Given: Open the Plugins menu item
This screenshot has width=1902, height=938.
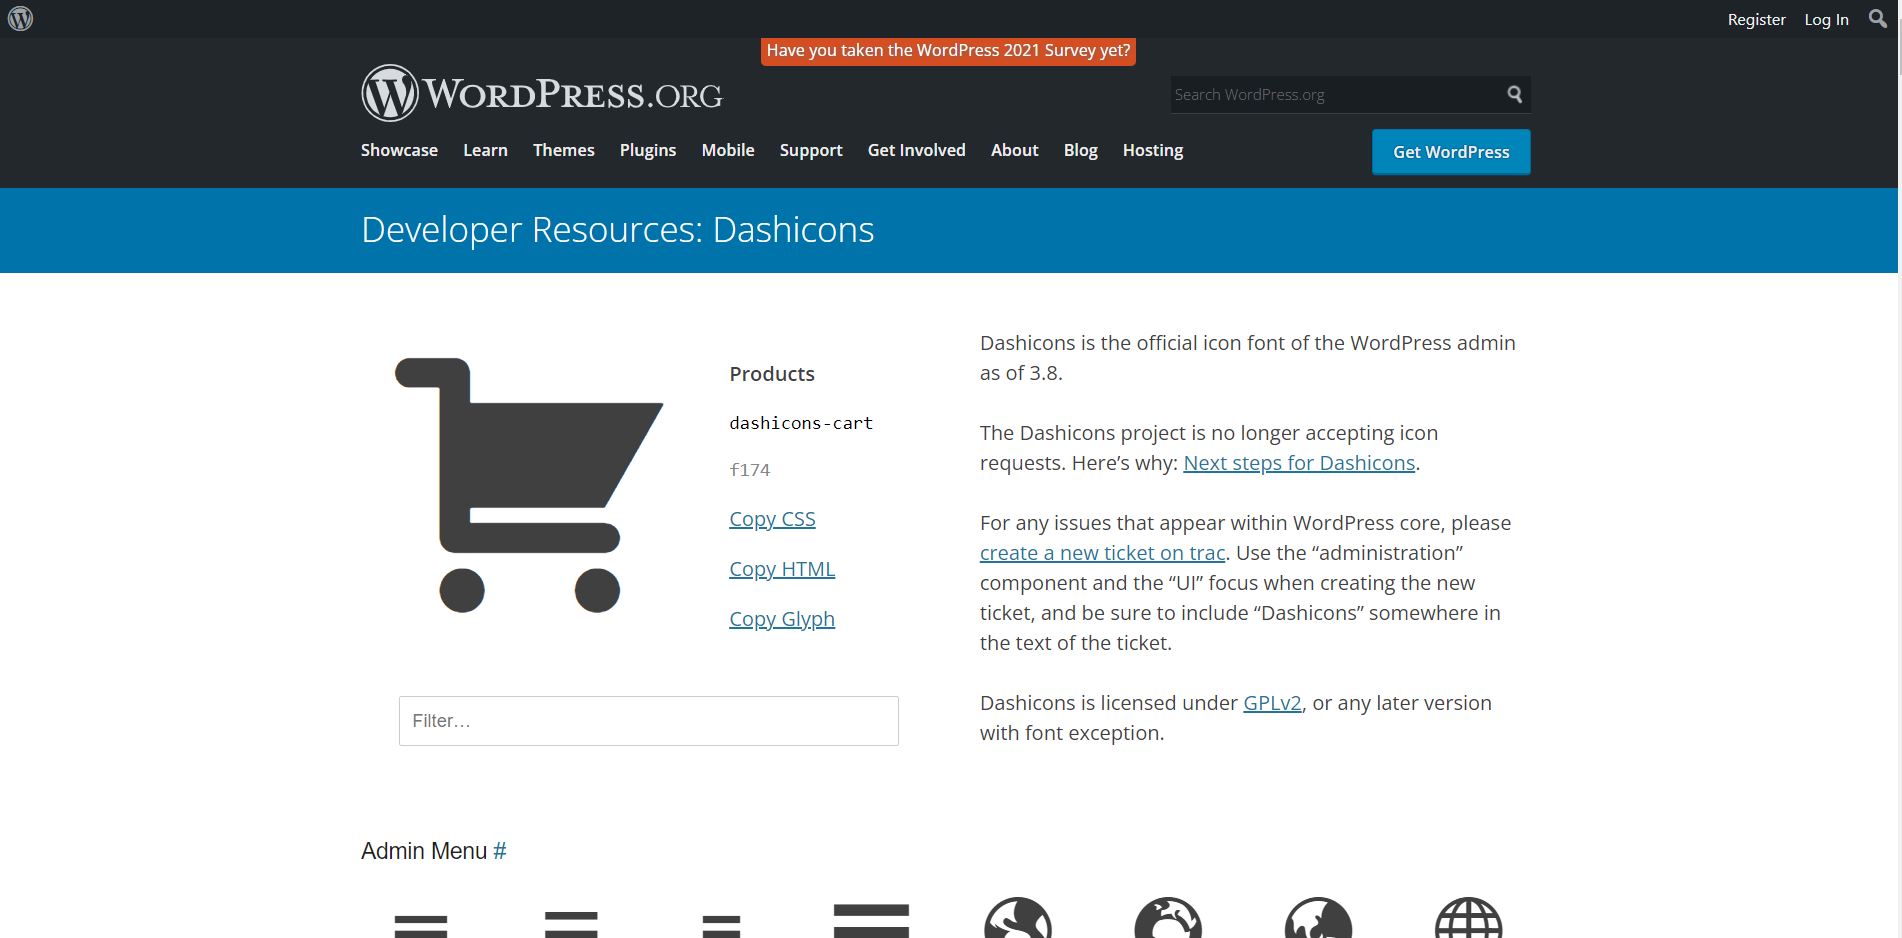Looking at the screenshot, I should 647,150.
